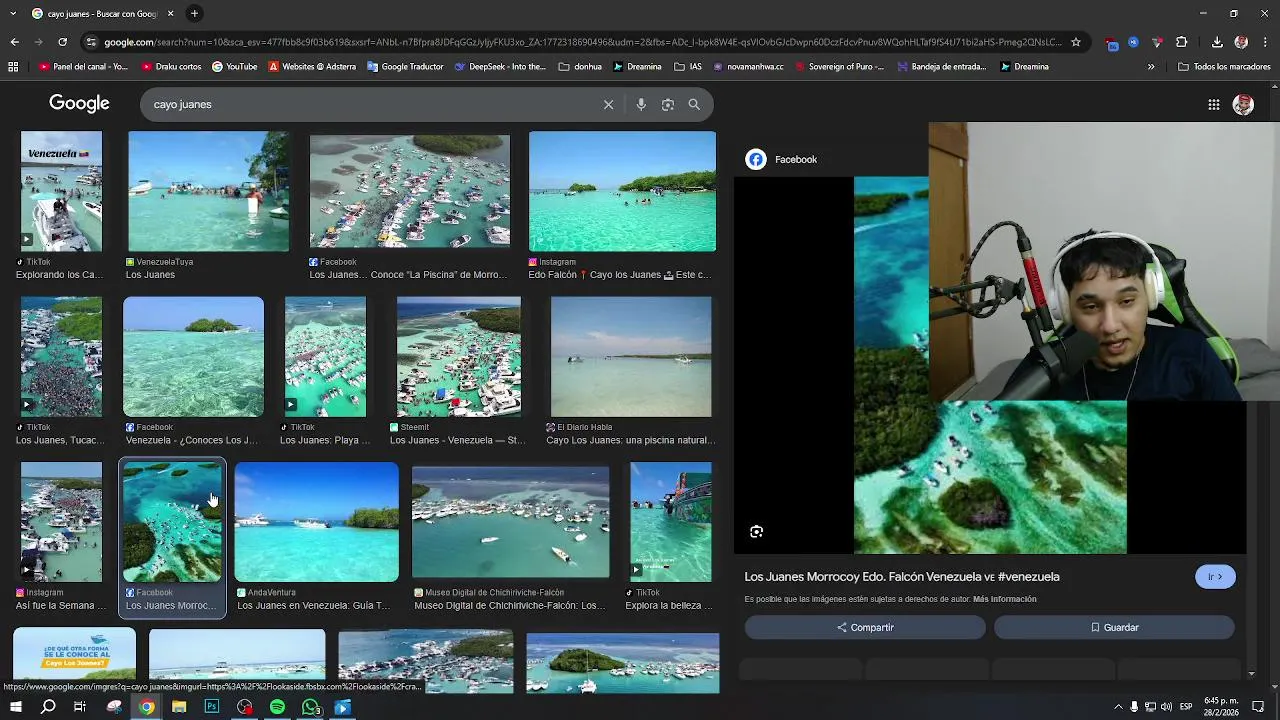Viewport: 1280px width, 720px height.
Task: Open the La Piscina de Morrocoy thumbnail
Action: click(x=409, y=191)
